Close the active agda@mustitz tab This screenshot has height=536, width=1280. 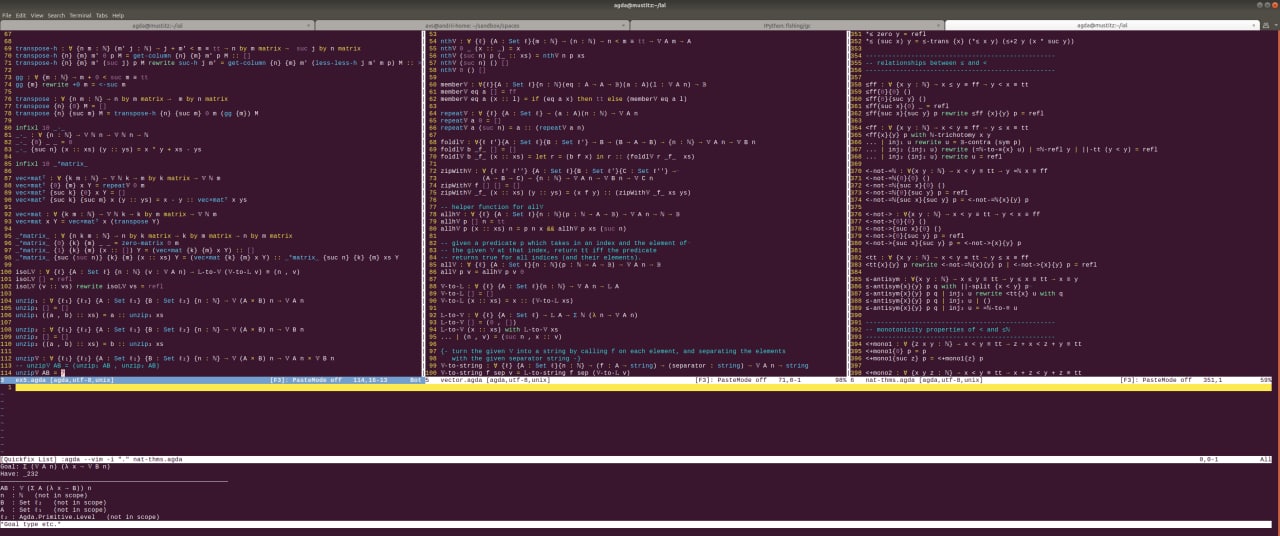tap(1254, 25)
